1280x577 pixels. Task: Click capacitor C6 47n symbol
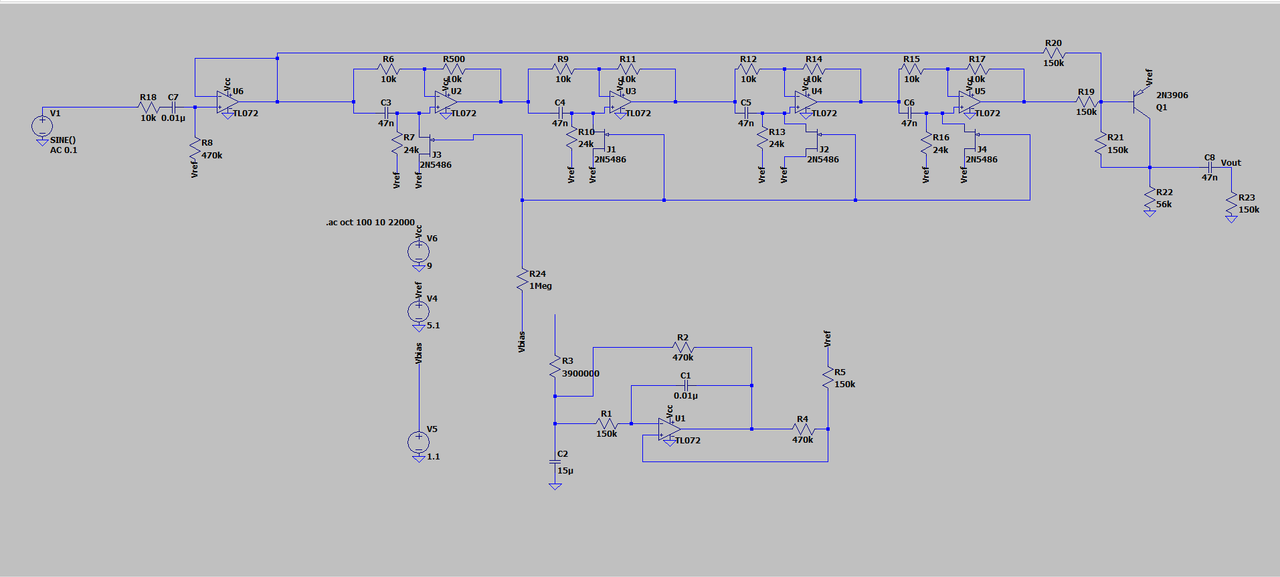[909, 112]
